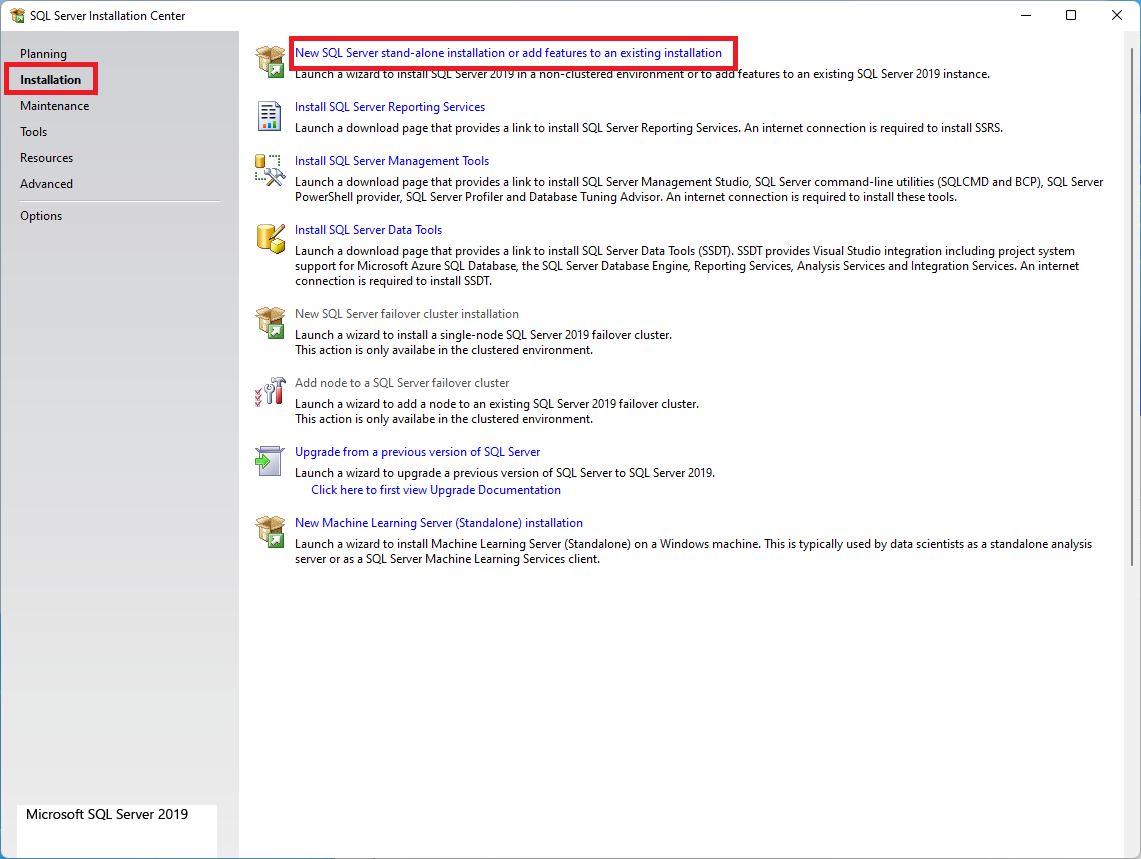Click the vertical scrollbar on the right
This screenshot has width=1141, height=859.
1132,306
